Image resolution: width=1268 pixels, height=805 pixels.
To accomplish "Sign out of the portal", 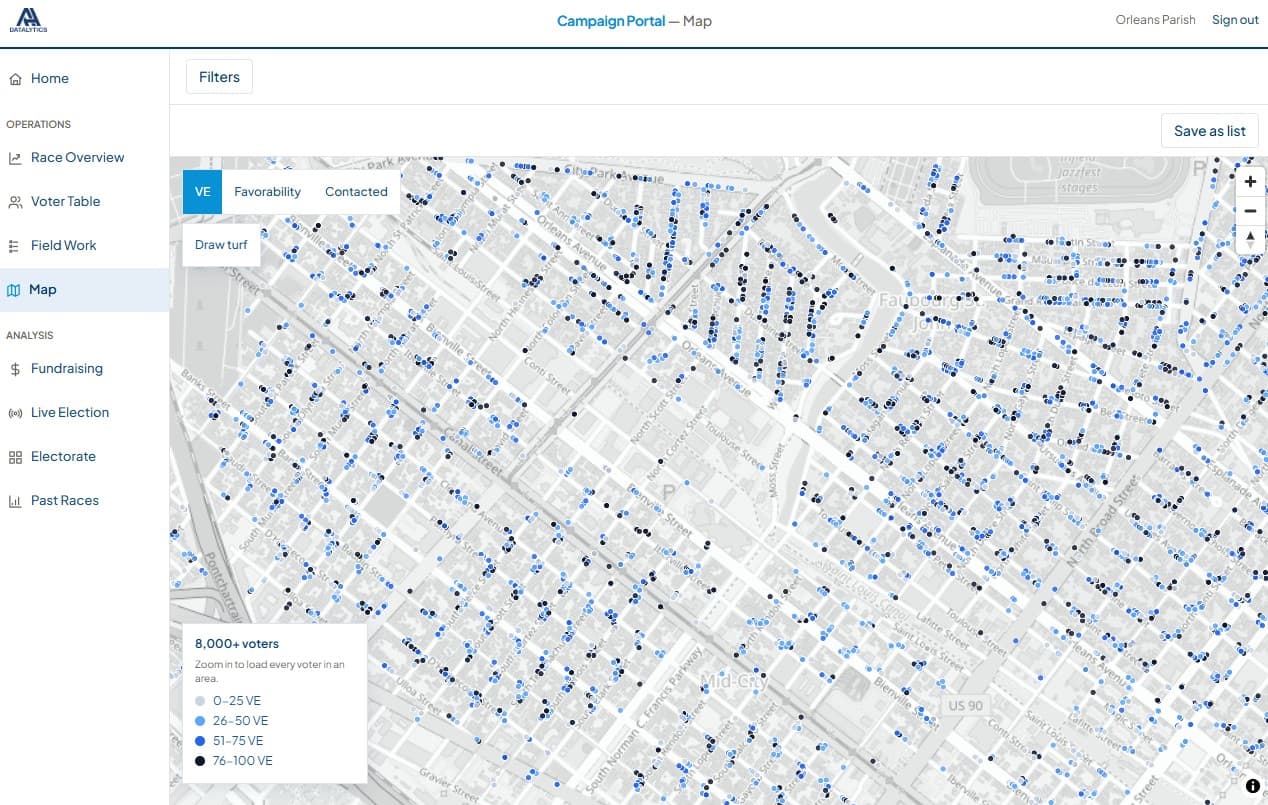I will (1235, 20).
